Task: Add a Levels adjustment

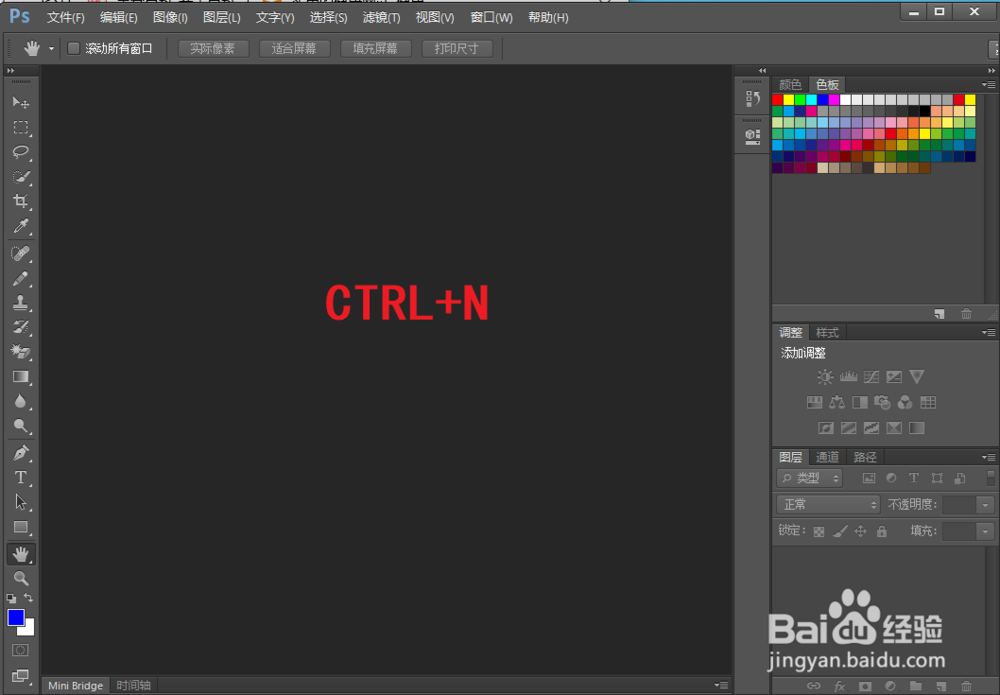Action: [848, 377]
